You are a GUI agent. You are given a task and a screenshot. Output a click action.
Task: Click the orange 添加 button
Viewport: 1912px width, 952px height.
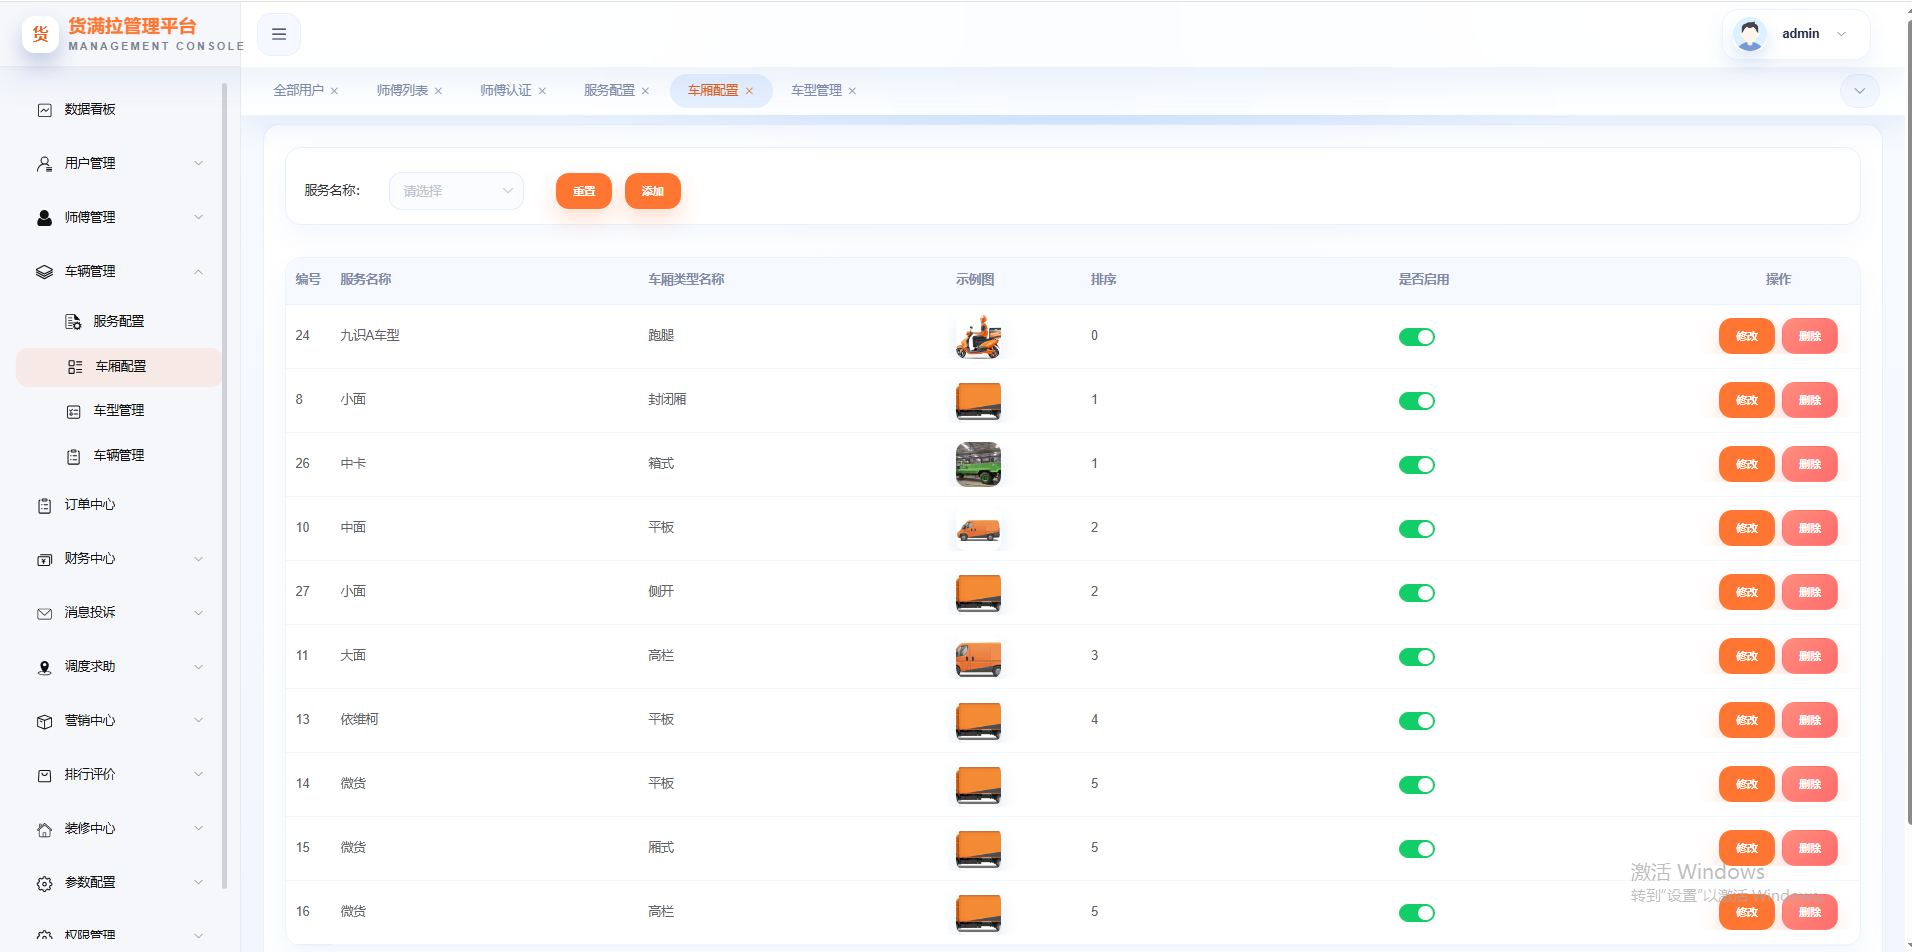coord(653,191)
